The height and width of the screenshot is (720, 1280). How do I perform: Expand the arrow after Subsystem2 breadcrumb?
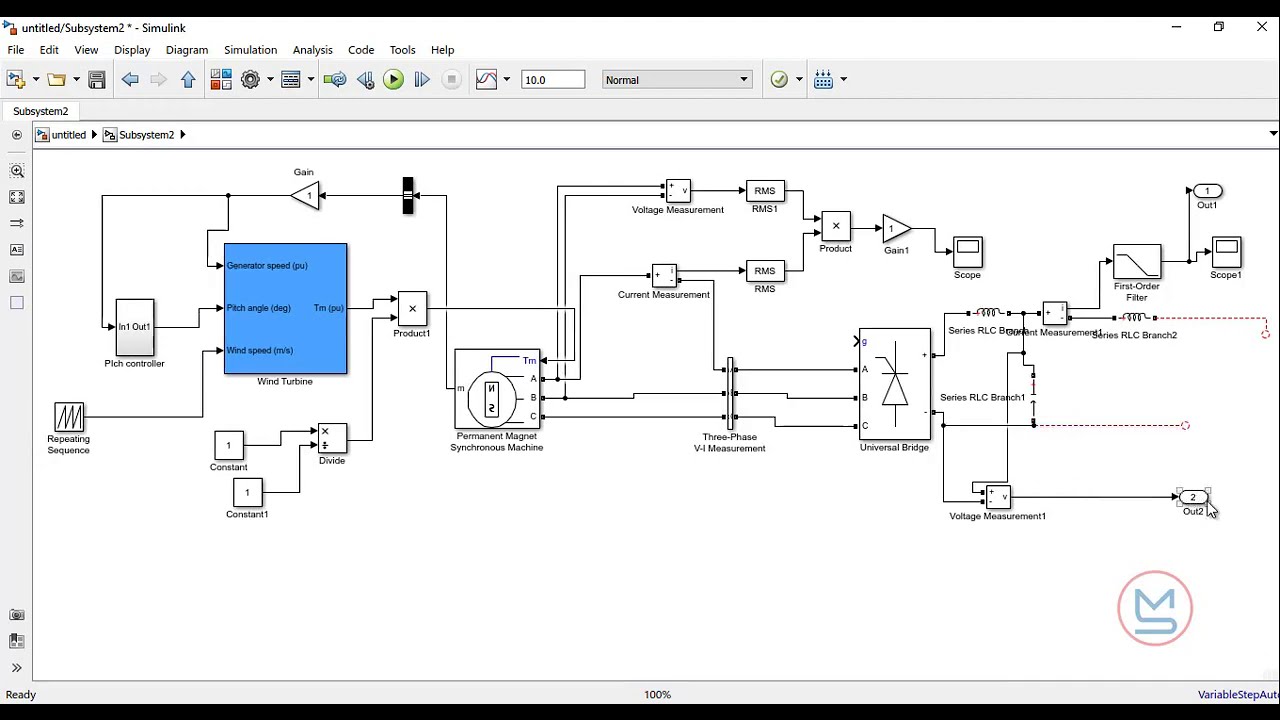click(183, 135)
